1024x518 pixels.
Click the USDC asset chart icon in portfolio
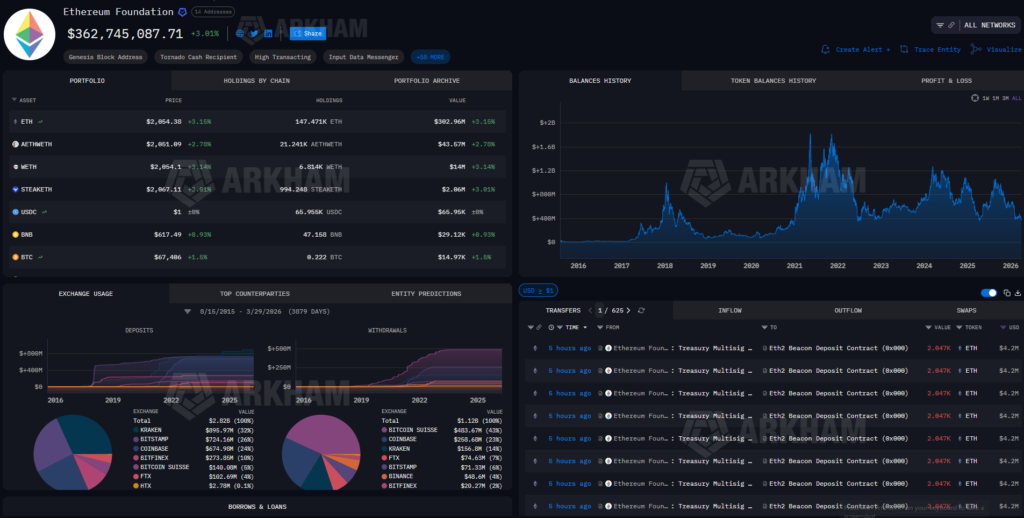(44, 212)
